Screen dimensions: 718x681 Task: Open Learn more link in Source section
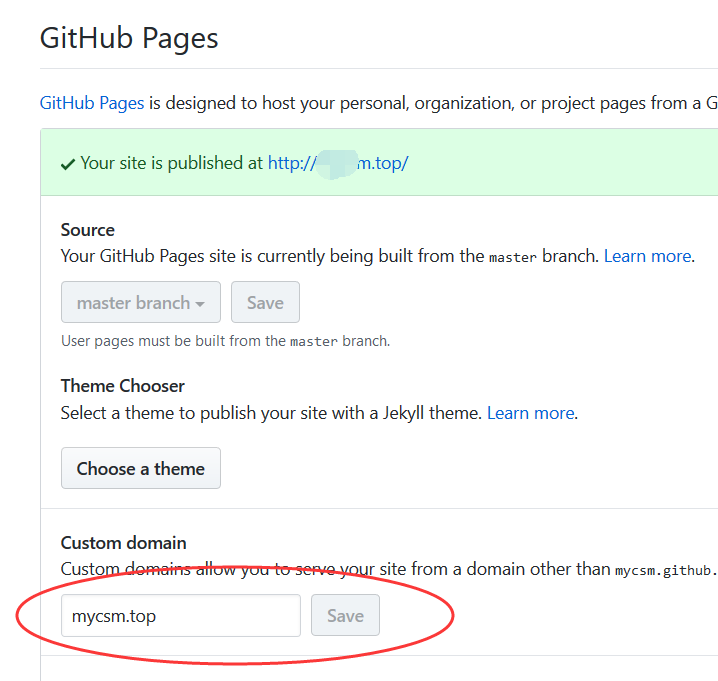click(x=647, y=256)
